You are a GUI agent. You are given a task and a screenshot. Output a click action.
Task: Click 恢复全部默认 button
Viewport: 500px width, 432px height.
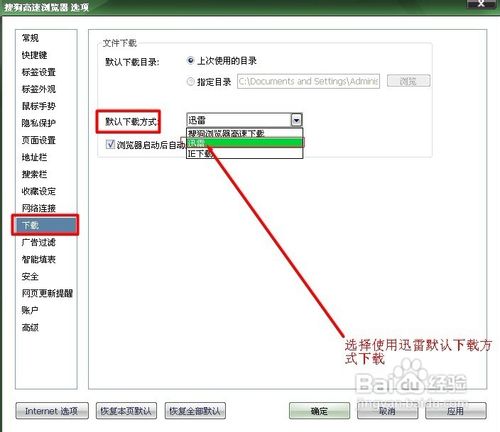(x=195, y=411)
